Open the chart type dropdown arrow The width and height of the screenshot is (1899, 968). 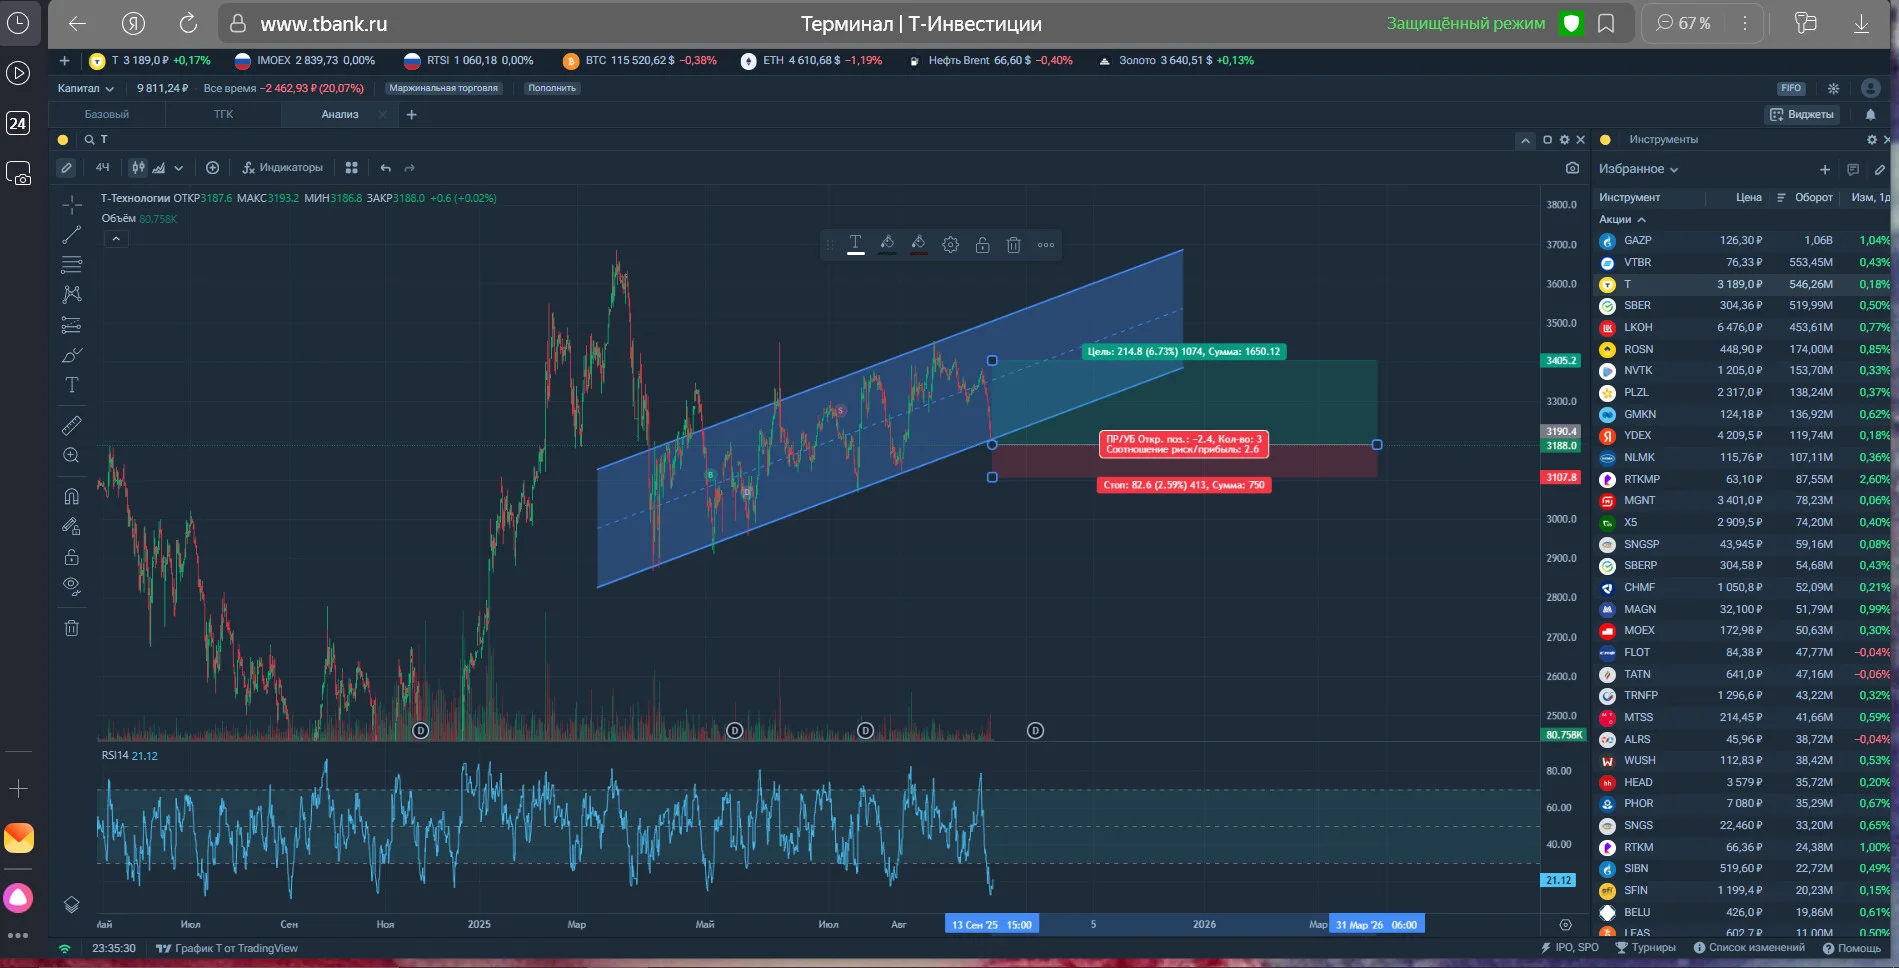click(179, 168)
